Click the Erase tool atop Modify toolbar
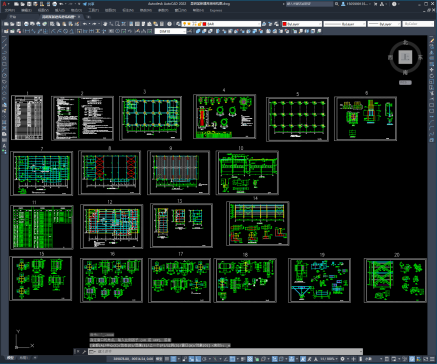 click(432, 40)
